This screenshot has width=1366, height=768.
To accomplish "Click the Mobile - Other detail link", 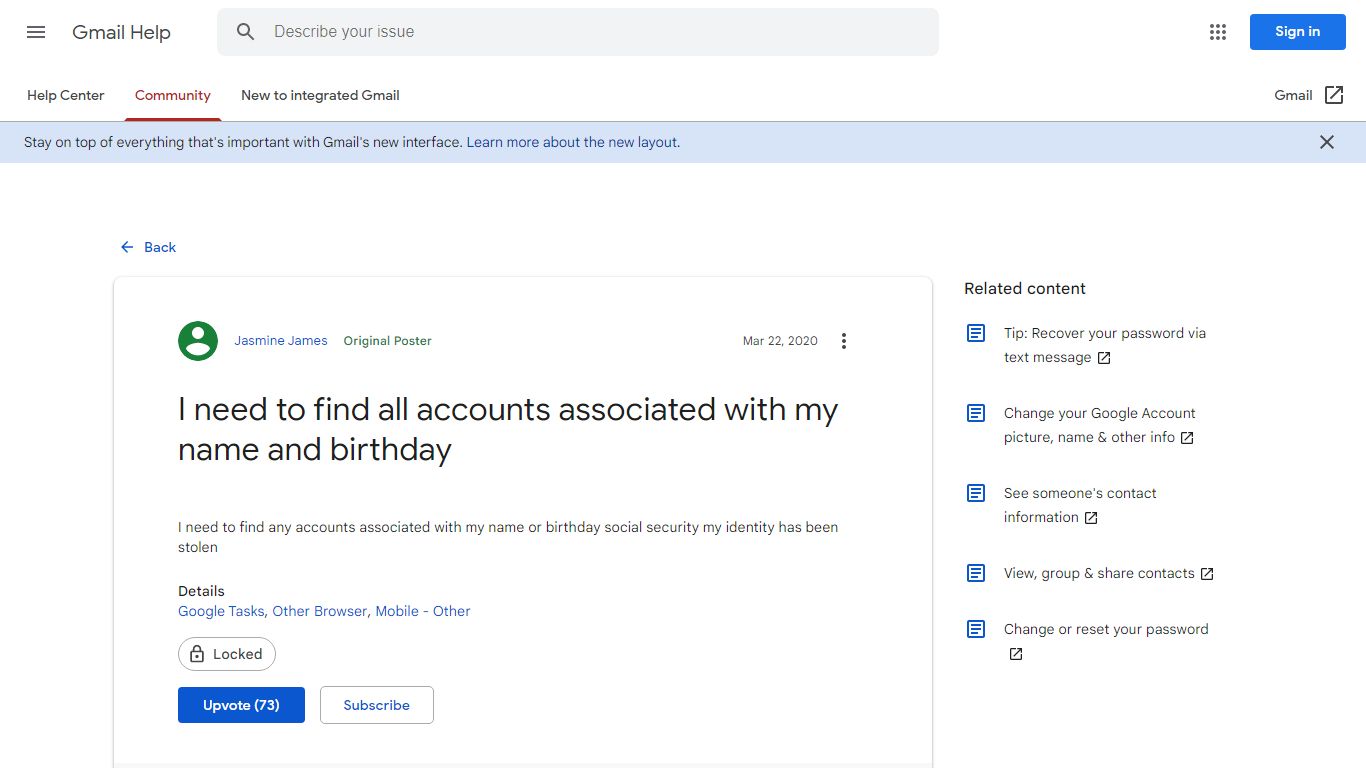I will [x=423, y=611].
